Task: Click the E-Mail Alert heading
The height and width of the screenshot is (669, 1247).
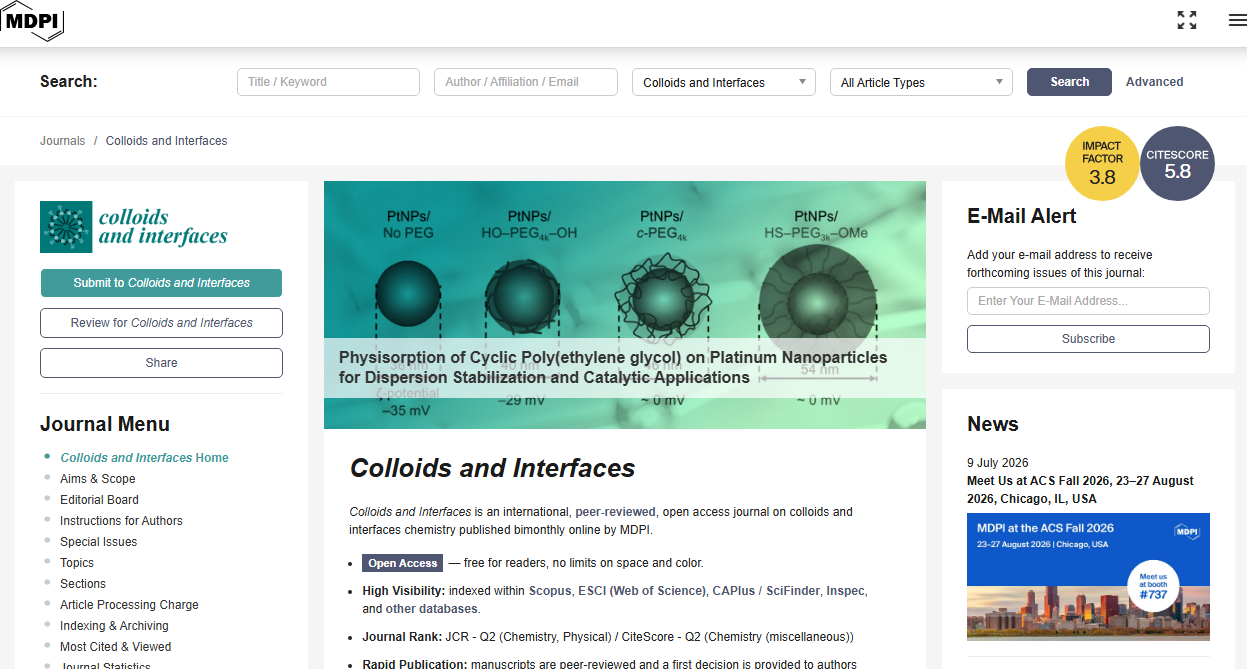Action: [x=1022, y=216]
